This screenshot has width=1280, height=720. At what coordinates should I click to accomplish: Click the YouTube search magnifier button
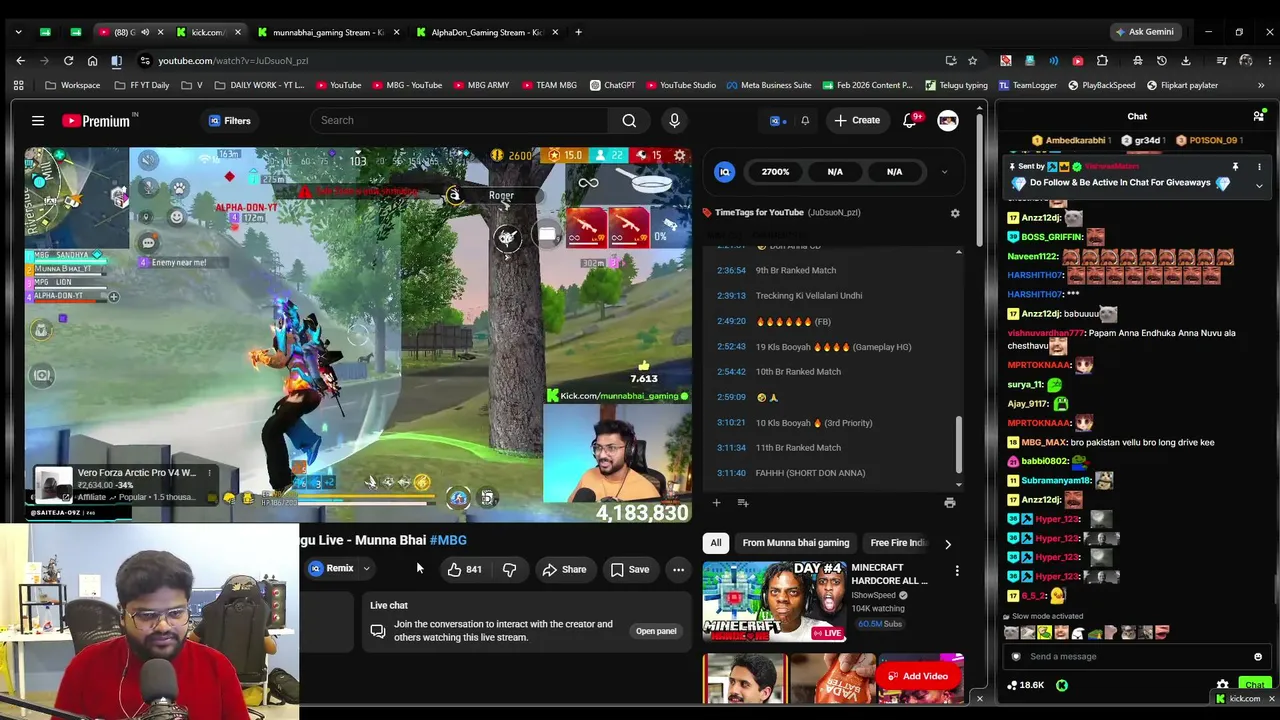pos(629,121)
